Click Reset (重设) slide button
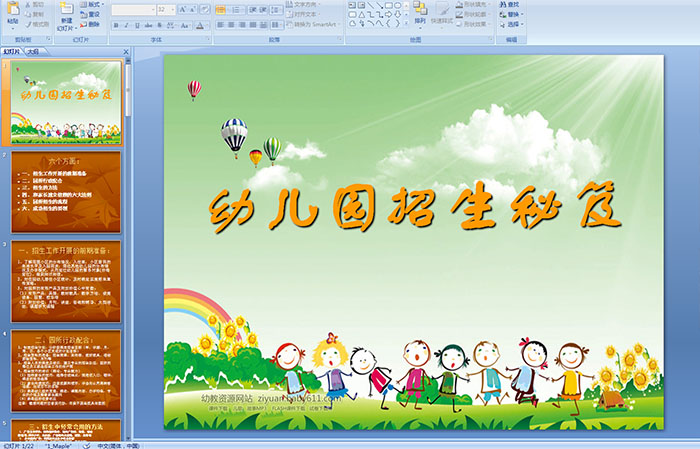Viewport: 700px width, 449px height. coord(90,14)
